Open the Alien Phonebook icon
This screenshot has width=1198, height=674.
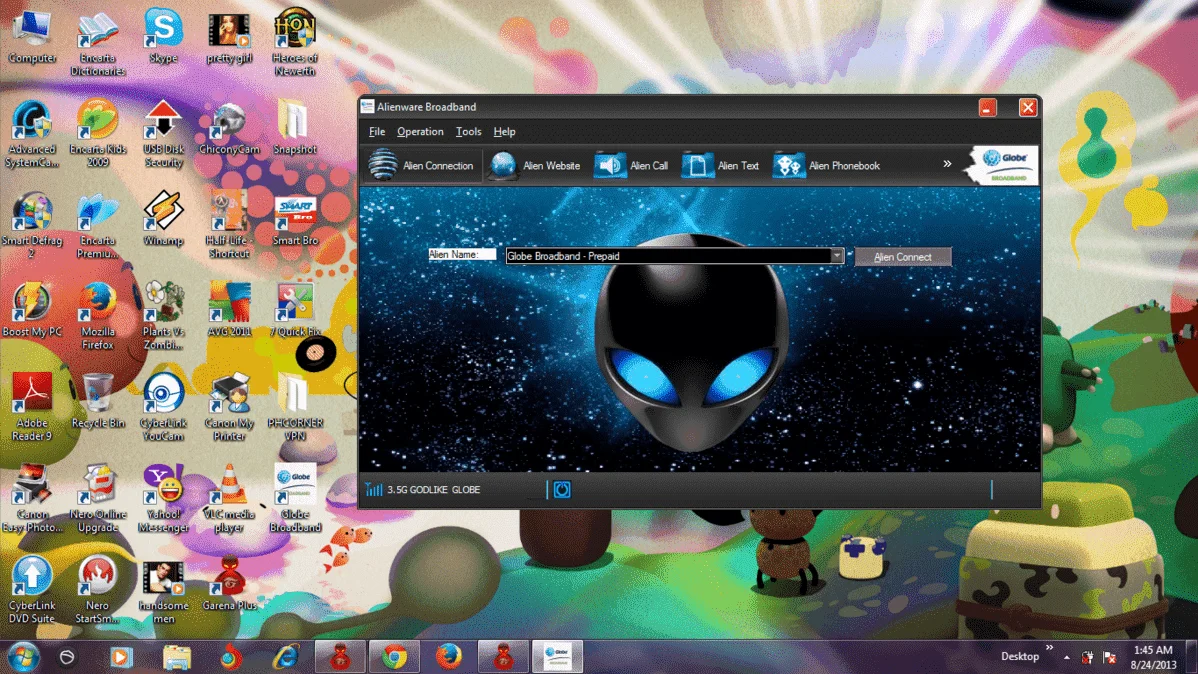[x=788, y=165]
